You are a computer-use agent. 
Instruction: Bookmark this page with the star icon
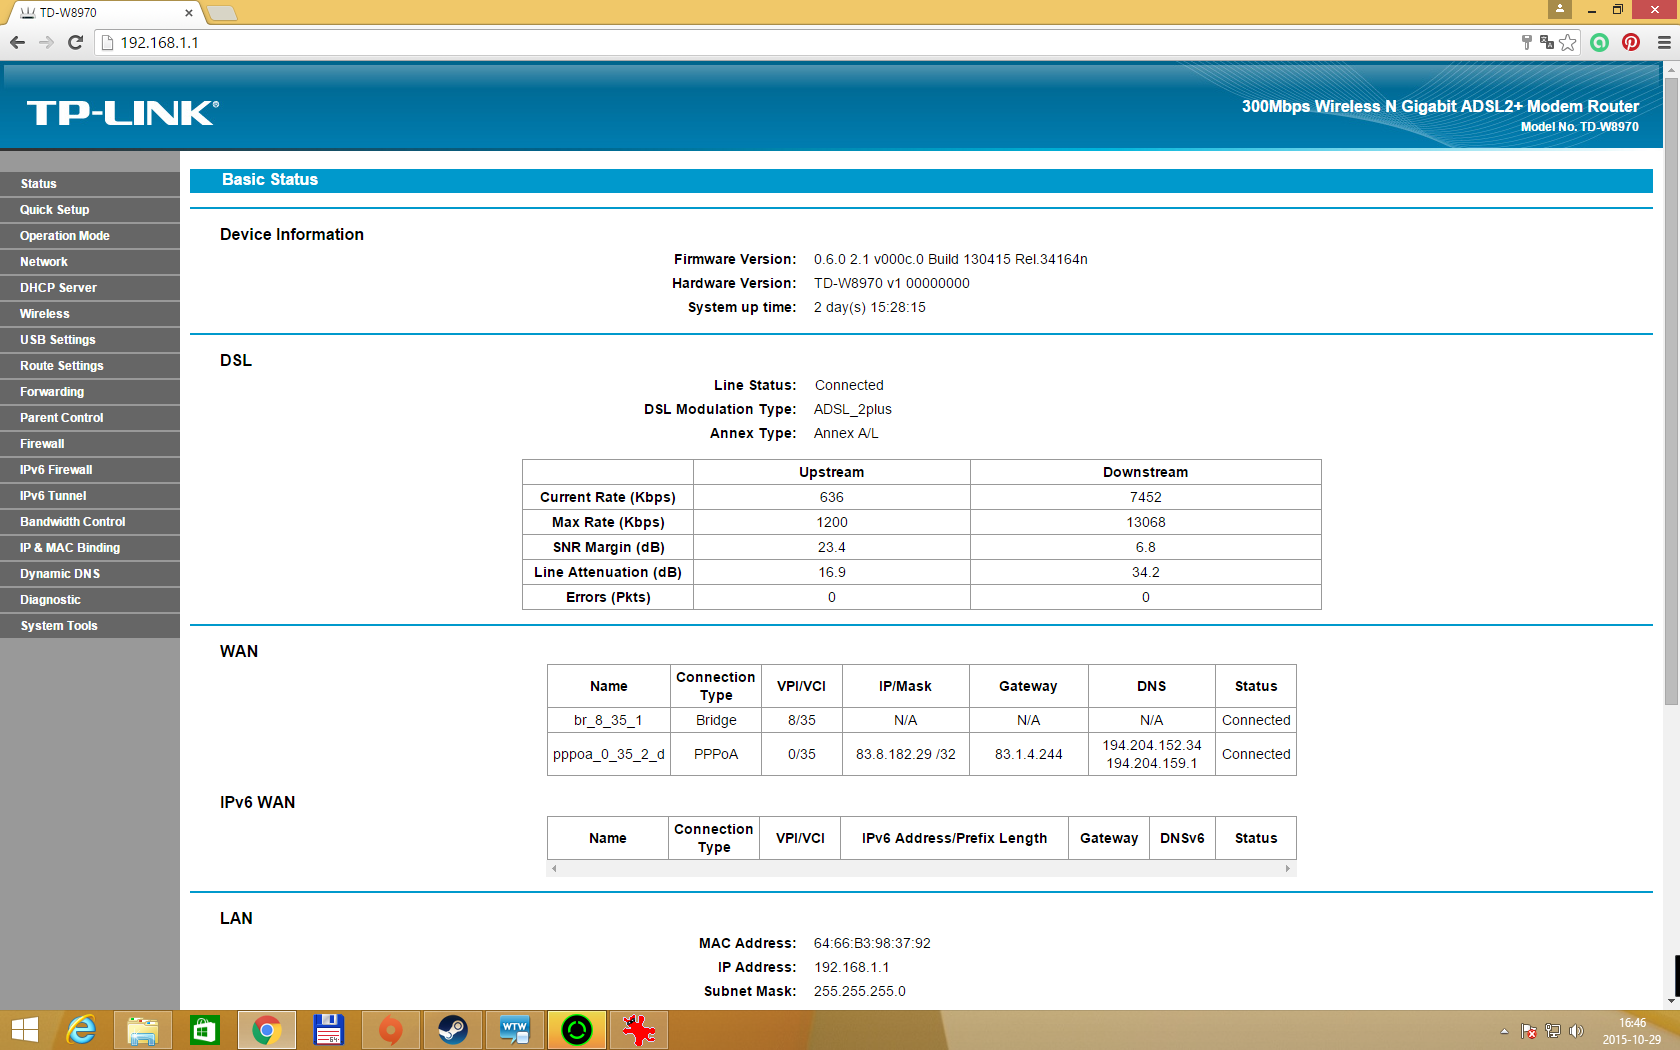pyautogui.click(x=1568, y=42)
